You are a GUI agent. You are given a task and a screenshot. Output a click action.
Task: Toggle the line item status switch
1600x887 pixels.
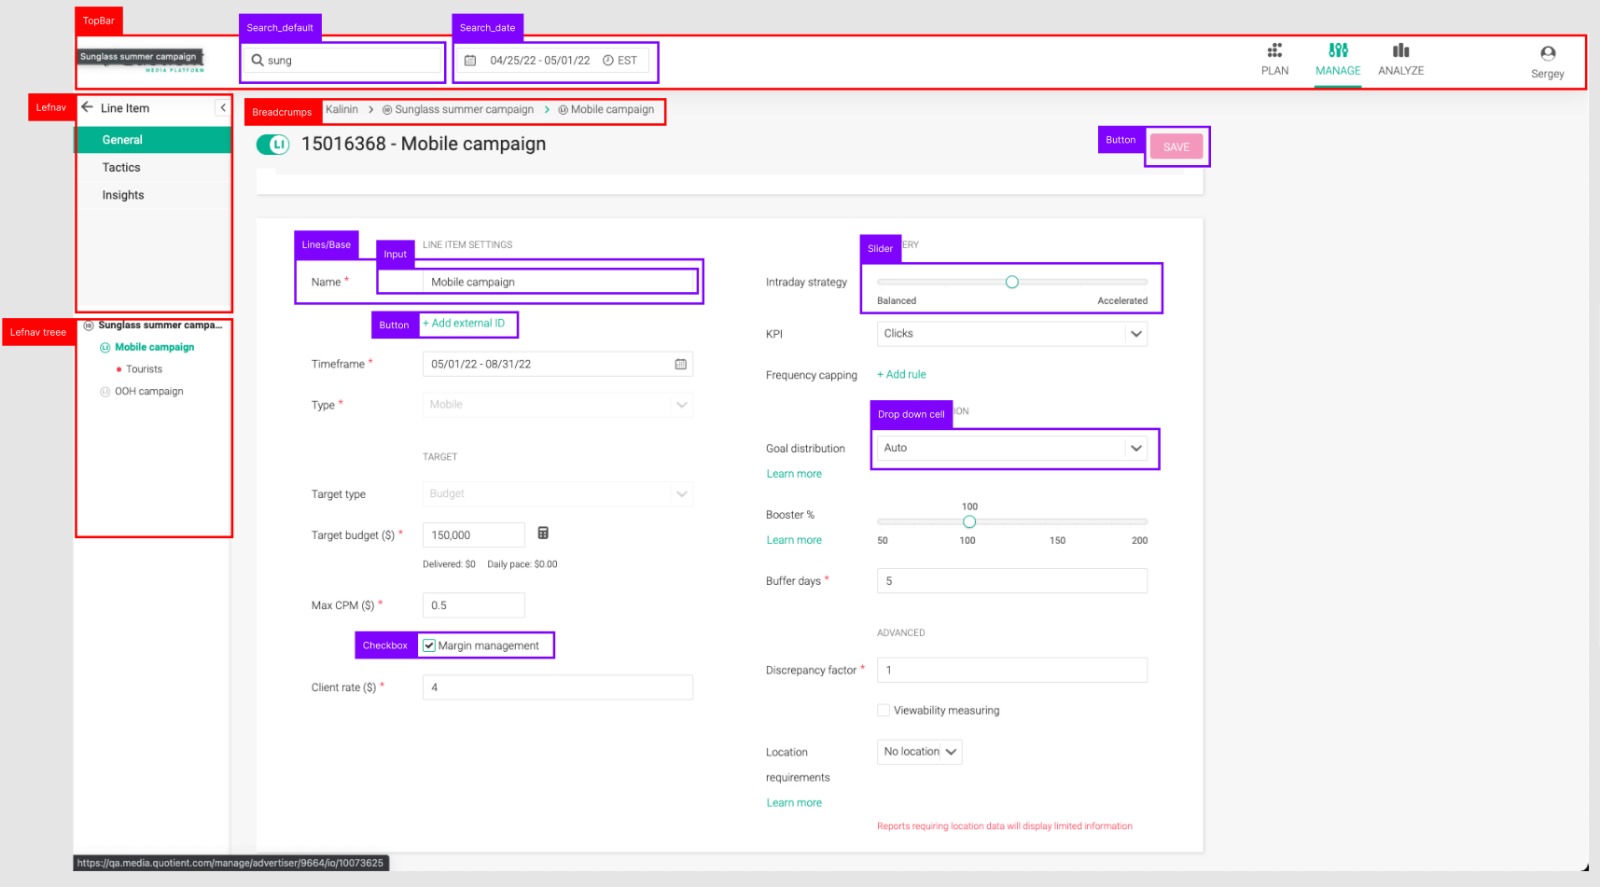tap(272, 145)
